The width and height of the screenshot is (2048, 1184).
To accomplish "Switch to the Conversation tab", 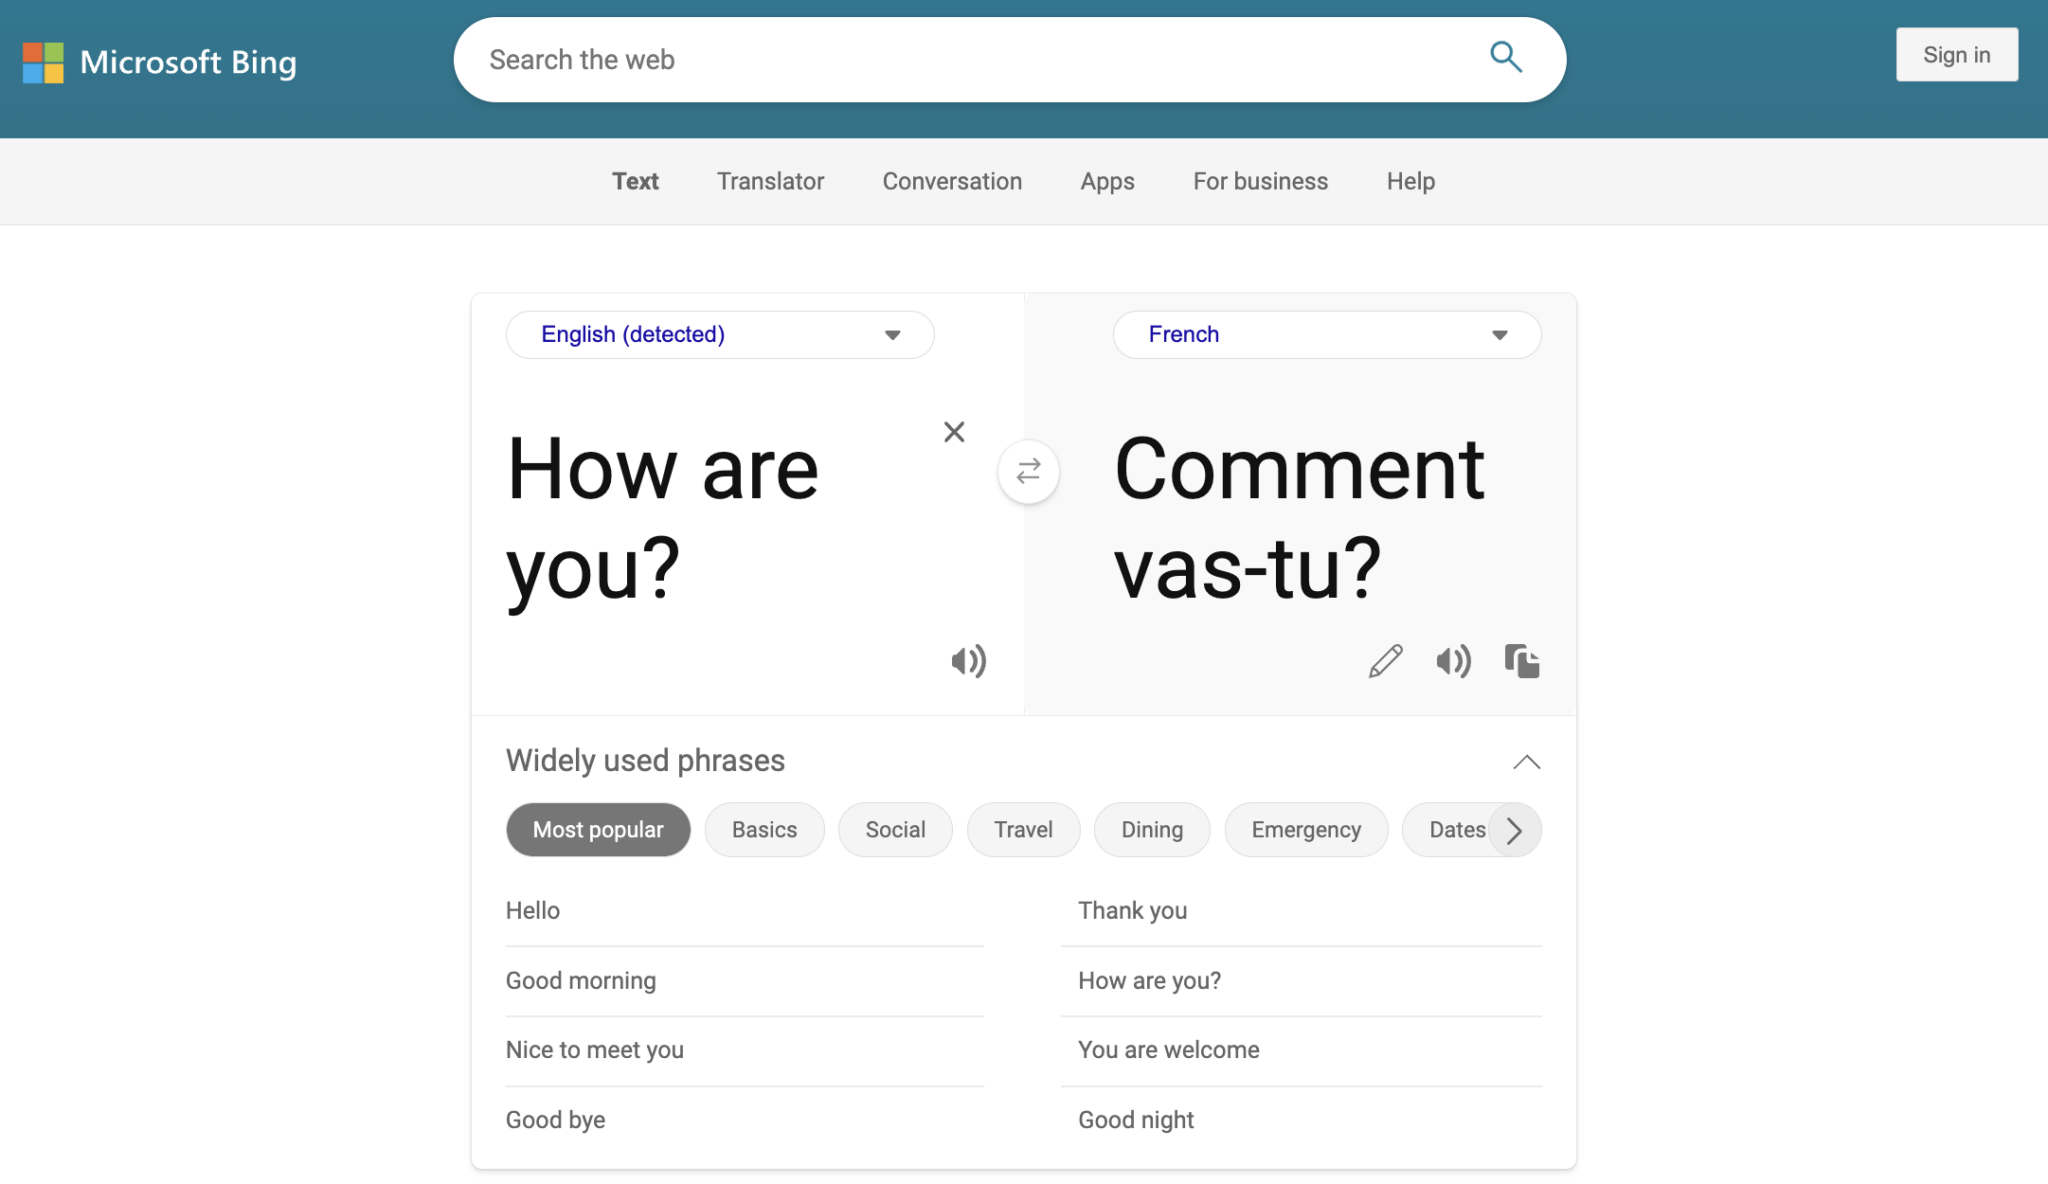I will (x=951, y=181).
